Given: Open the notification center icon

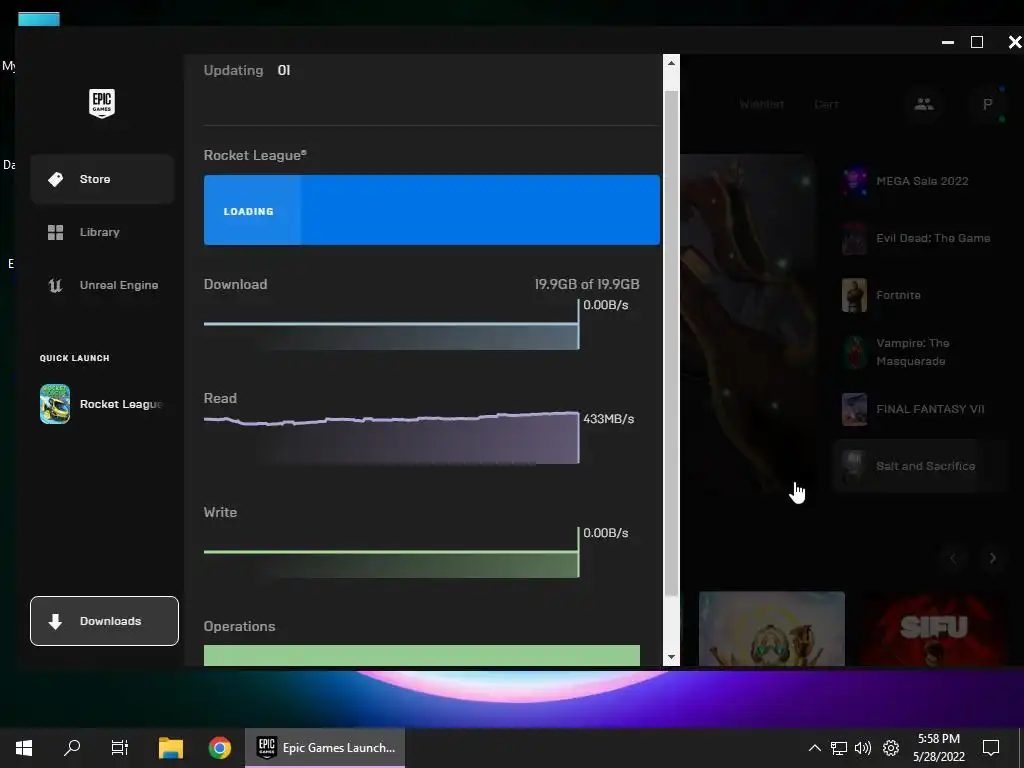Looking at the screenshot, I should point(991,748).
